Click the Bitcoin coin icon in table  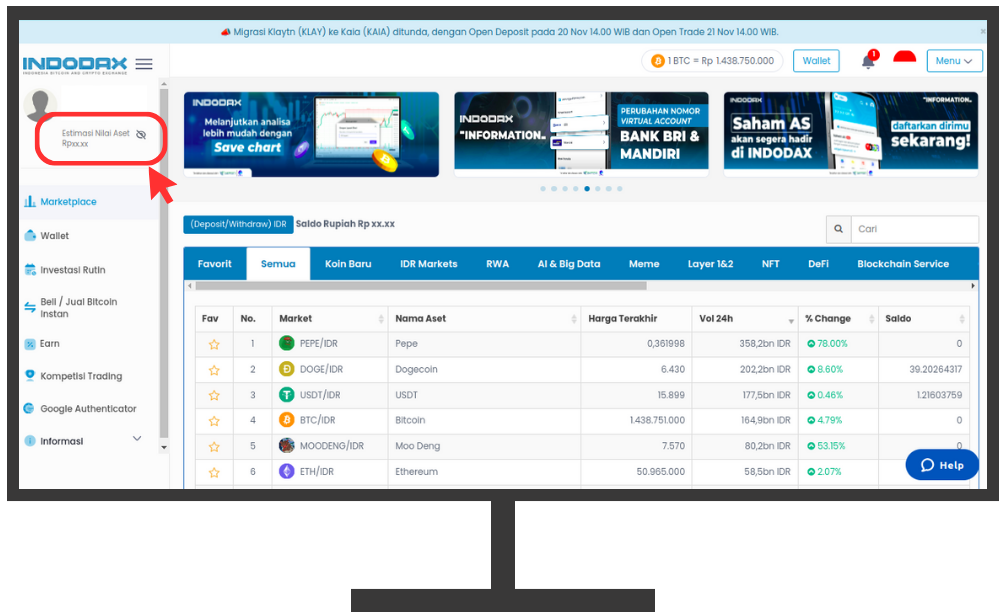(x=286, y=420)
